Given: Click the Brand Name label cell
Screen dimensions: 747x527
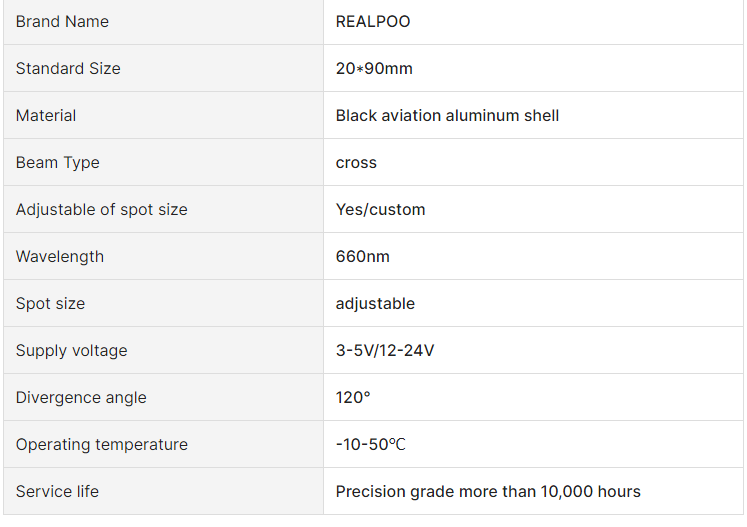Looking at the screenshot, I should (x=62, y=22).
